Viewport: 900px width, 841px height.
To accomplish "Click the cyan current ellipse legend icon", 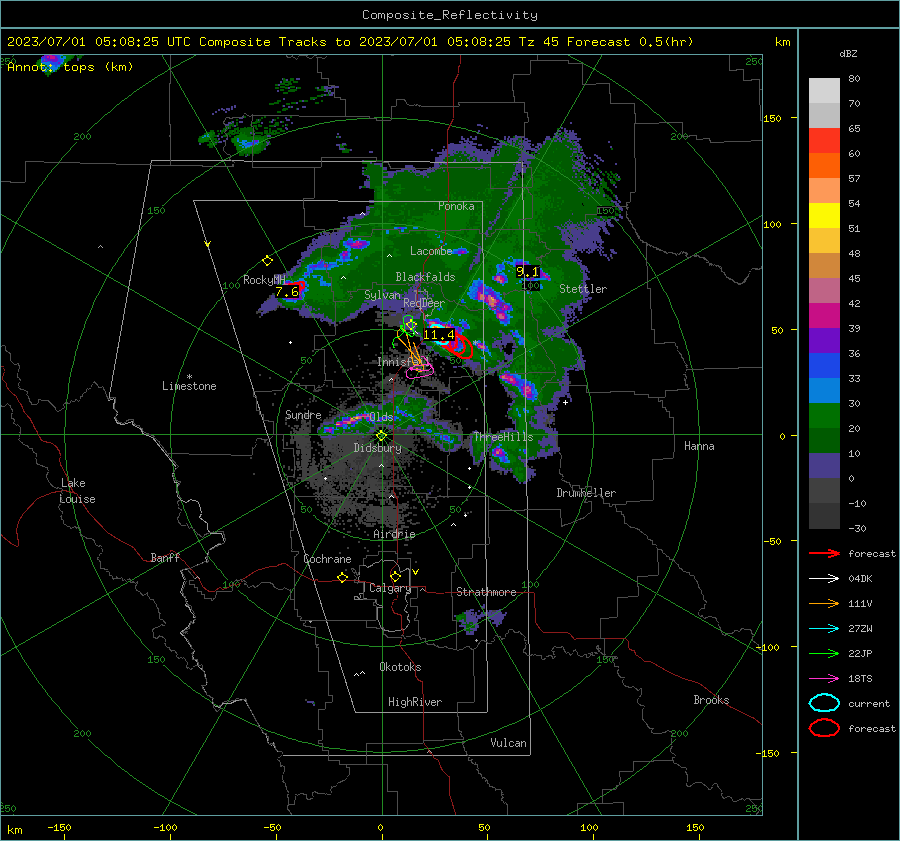I will [x=824, y=703].
